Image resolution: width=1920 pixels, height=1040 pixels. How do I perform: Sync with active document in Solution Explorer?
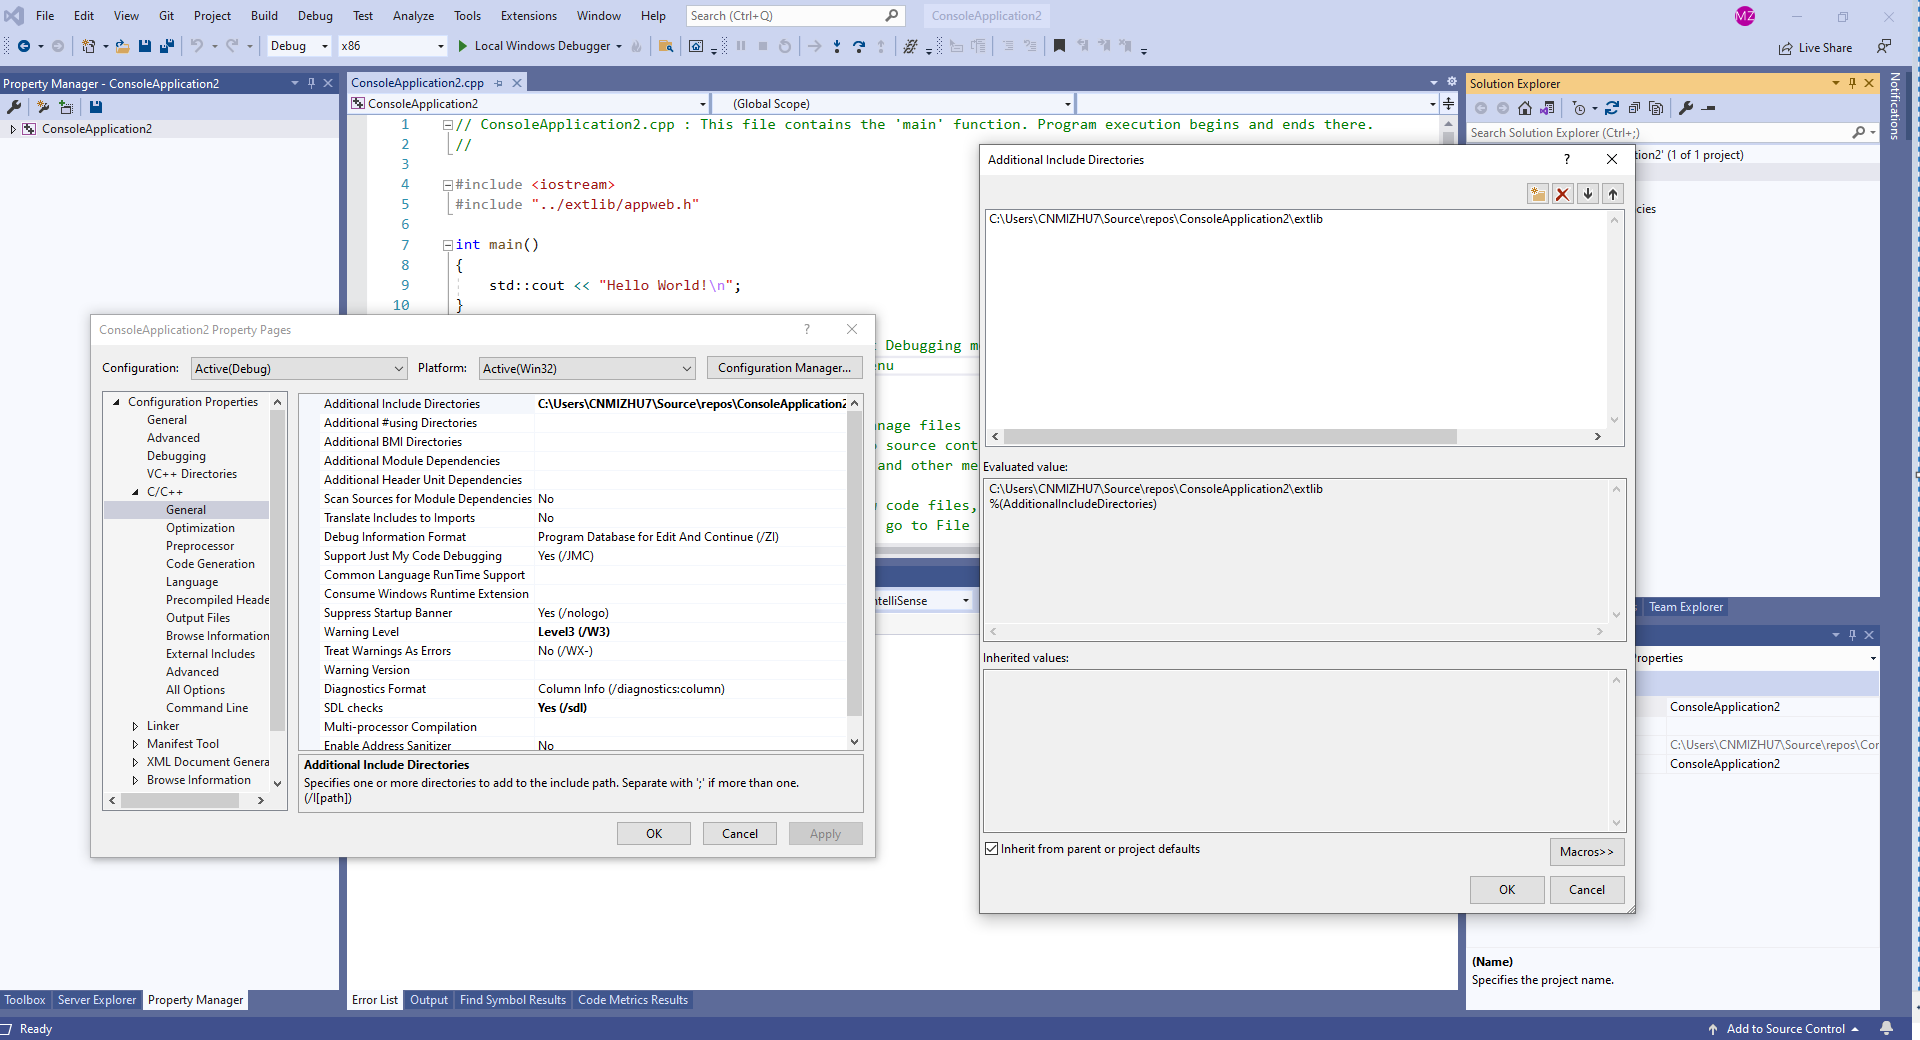(x=1612, y=108)
